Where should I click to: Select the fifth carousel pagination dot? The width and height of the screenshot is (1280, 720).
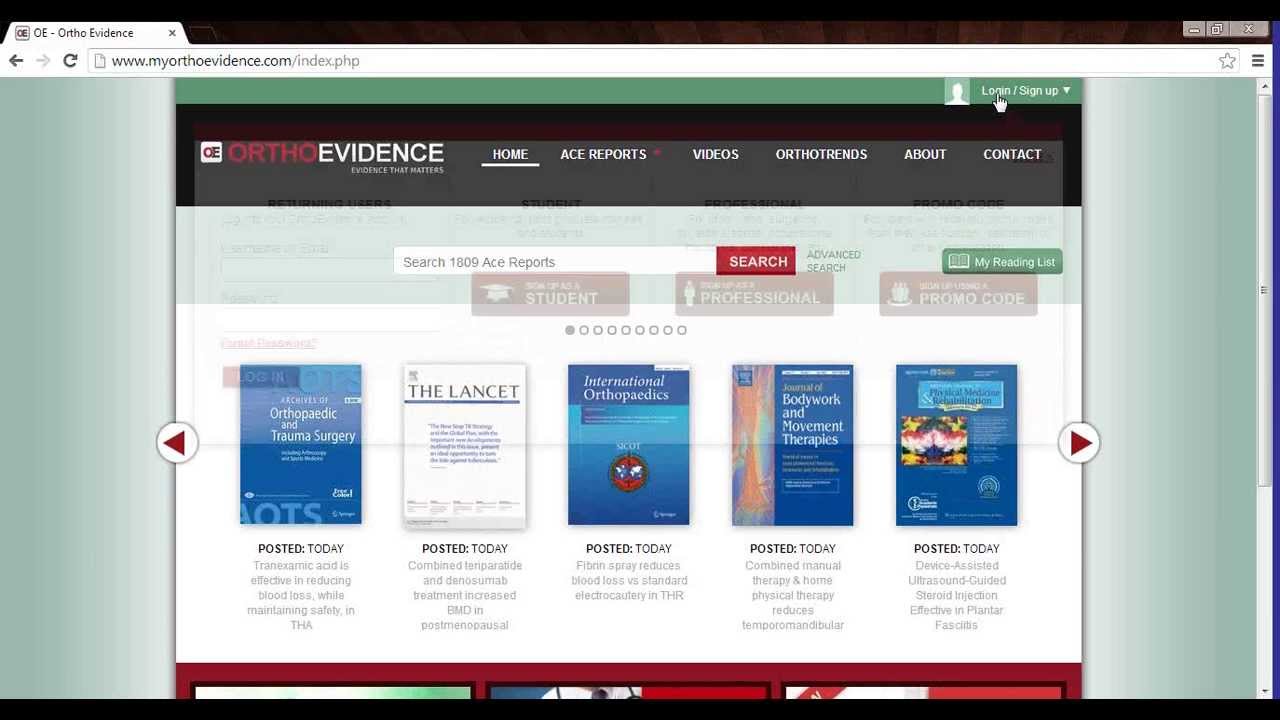[x=626, y=330]
